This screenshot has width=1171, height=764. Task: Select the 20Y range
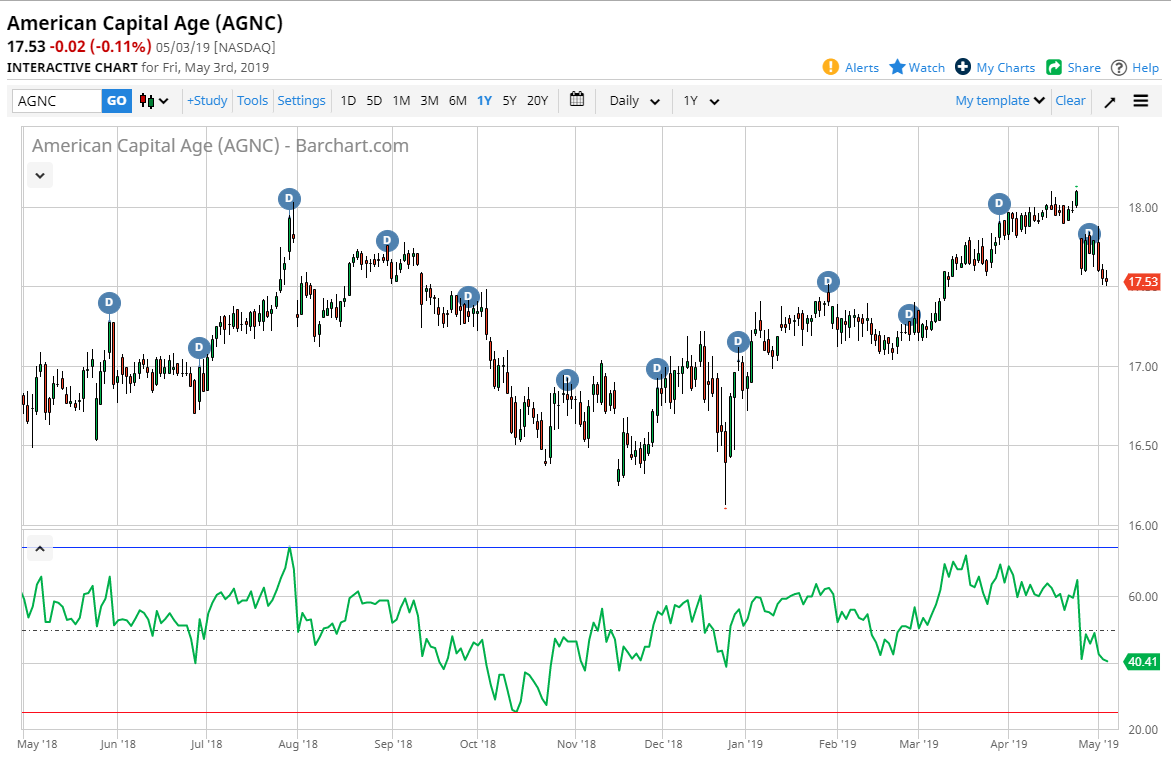538,101
